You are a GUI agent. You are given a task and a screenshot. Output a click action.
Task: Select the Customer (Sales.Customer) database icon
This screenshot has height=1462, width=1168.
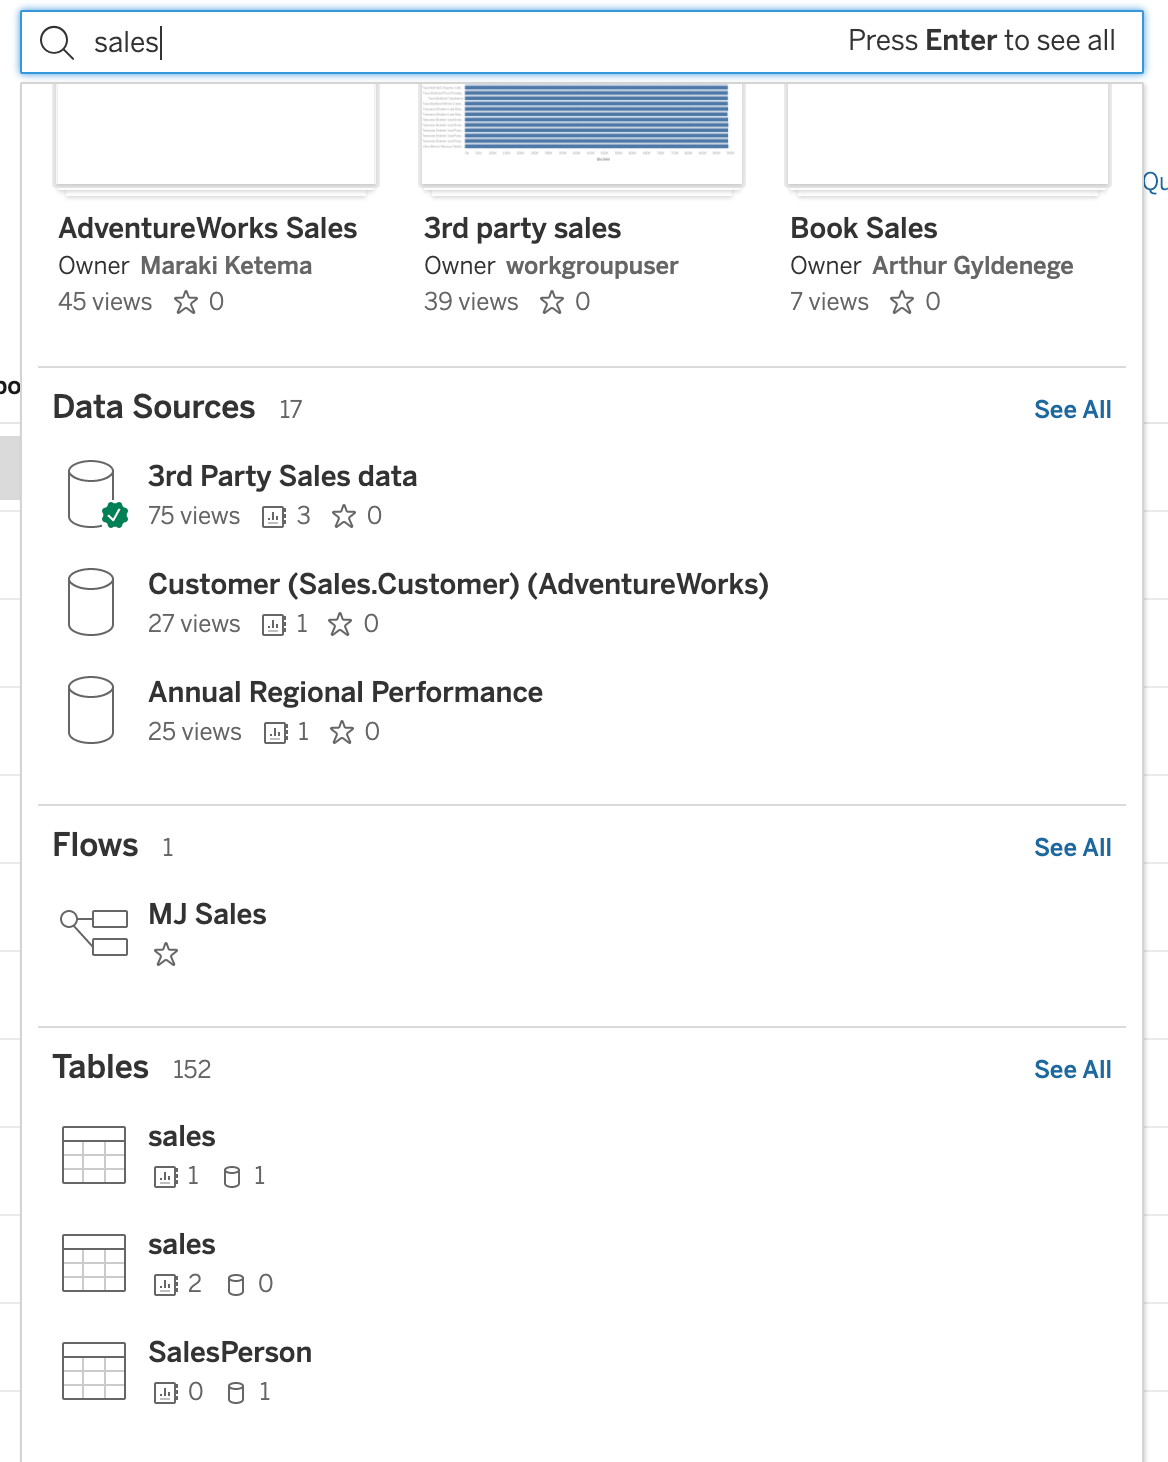click(91, 601)
